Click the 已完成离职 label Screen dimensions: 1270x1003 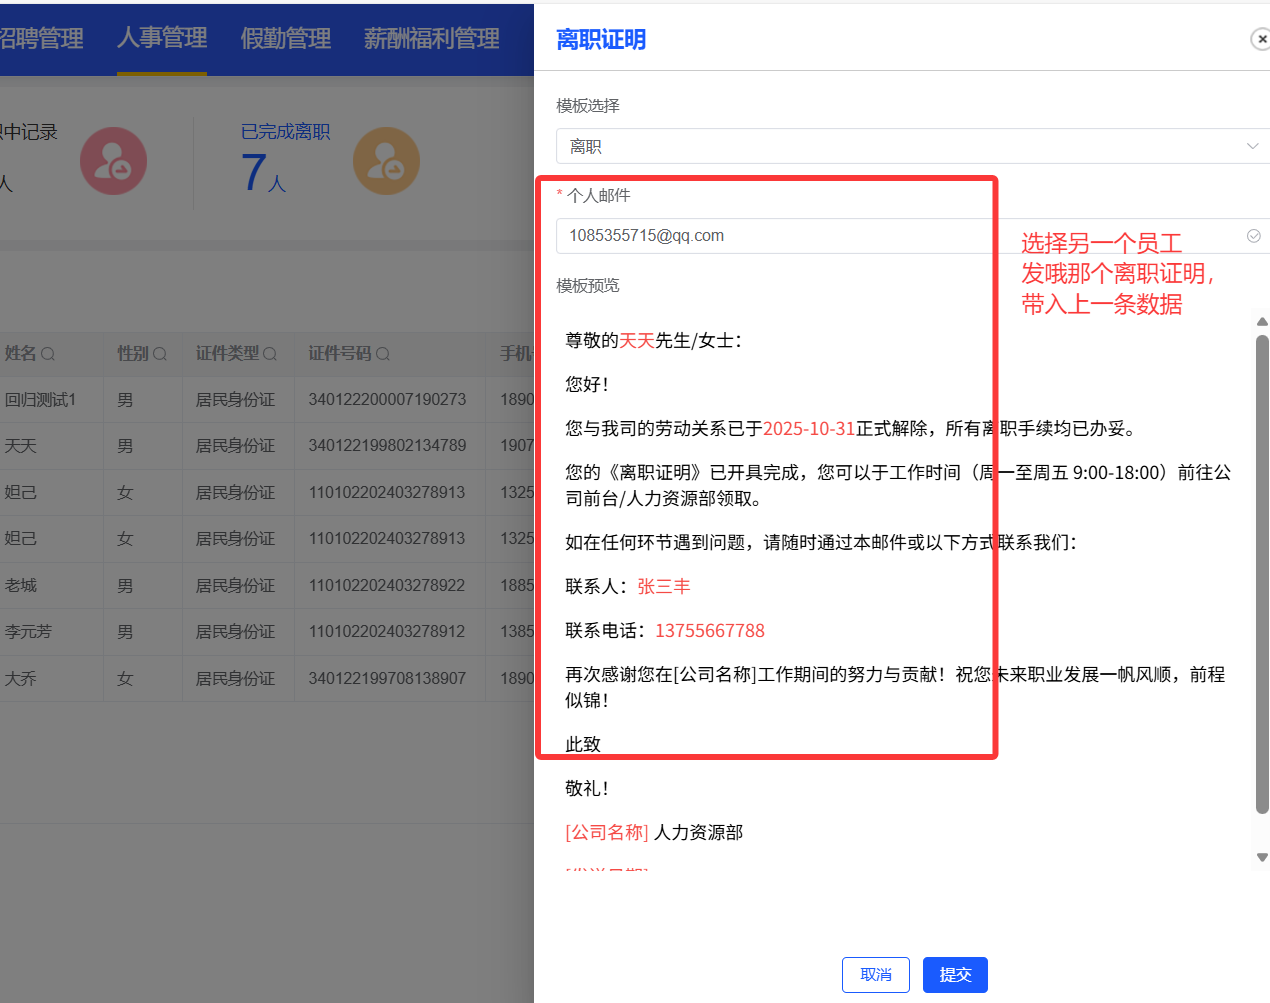(x=285, y=132)
